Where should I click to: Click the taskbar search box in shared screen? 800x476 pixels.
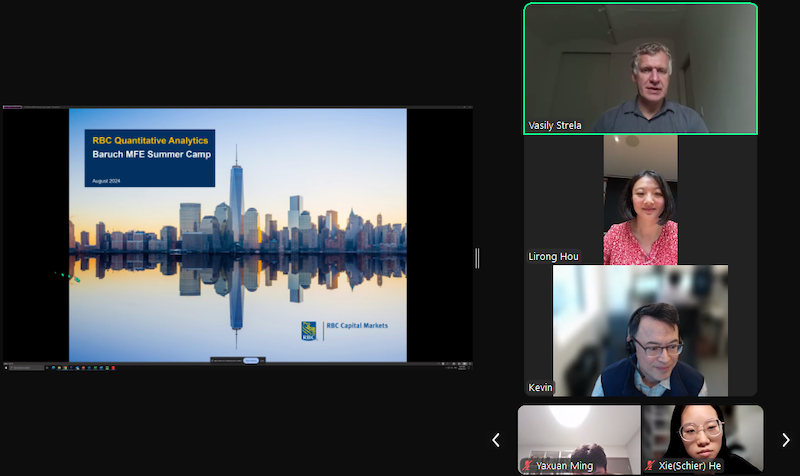tap(27, 367)
